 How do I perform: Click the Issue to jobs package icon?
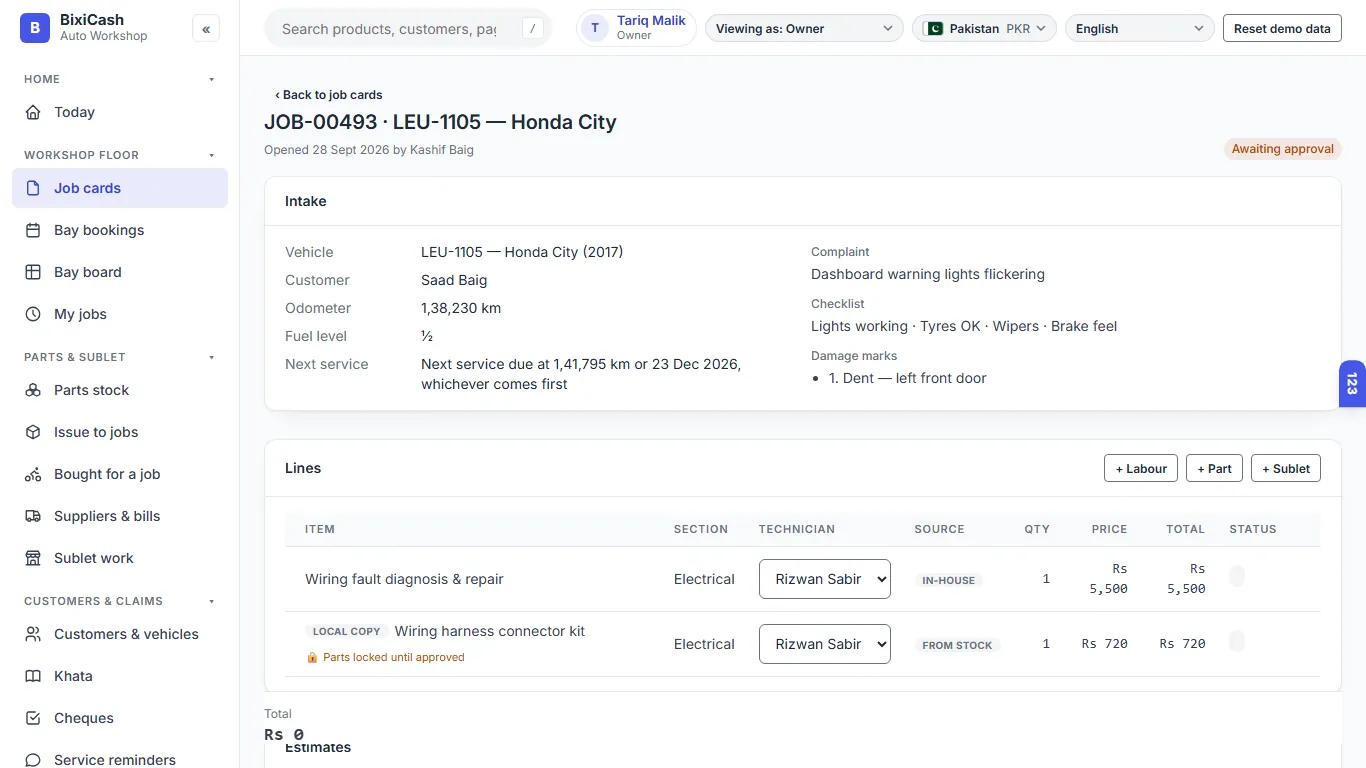pyautogui.click(x=33, y=432)
